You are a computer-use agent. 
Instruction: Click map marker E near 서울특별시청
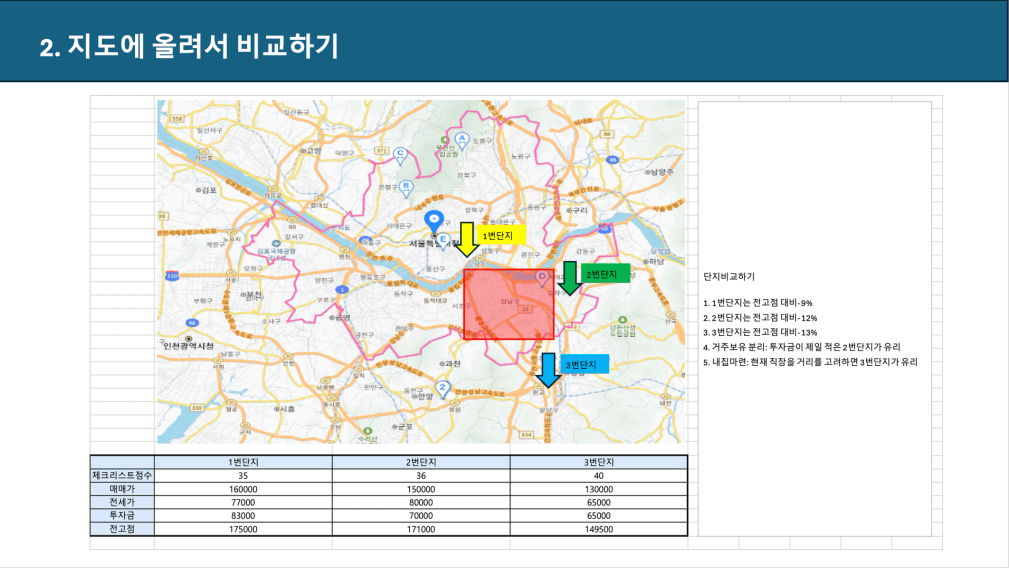click(443, 241)
